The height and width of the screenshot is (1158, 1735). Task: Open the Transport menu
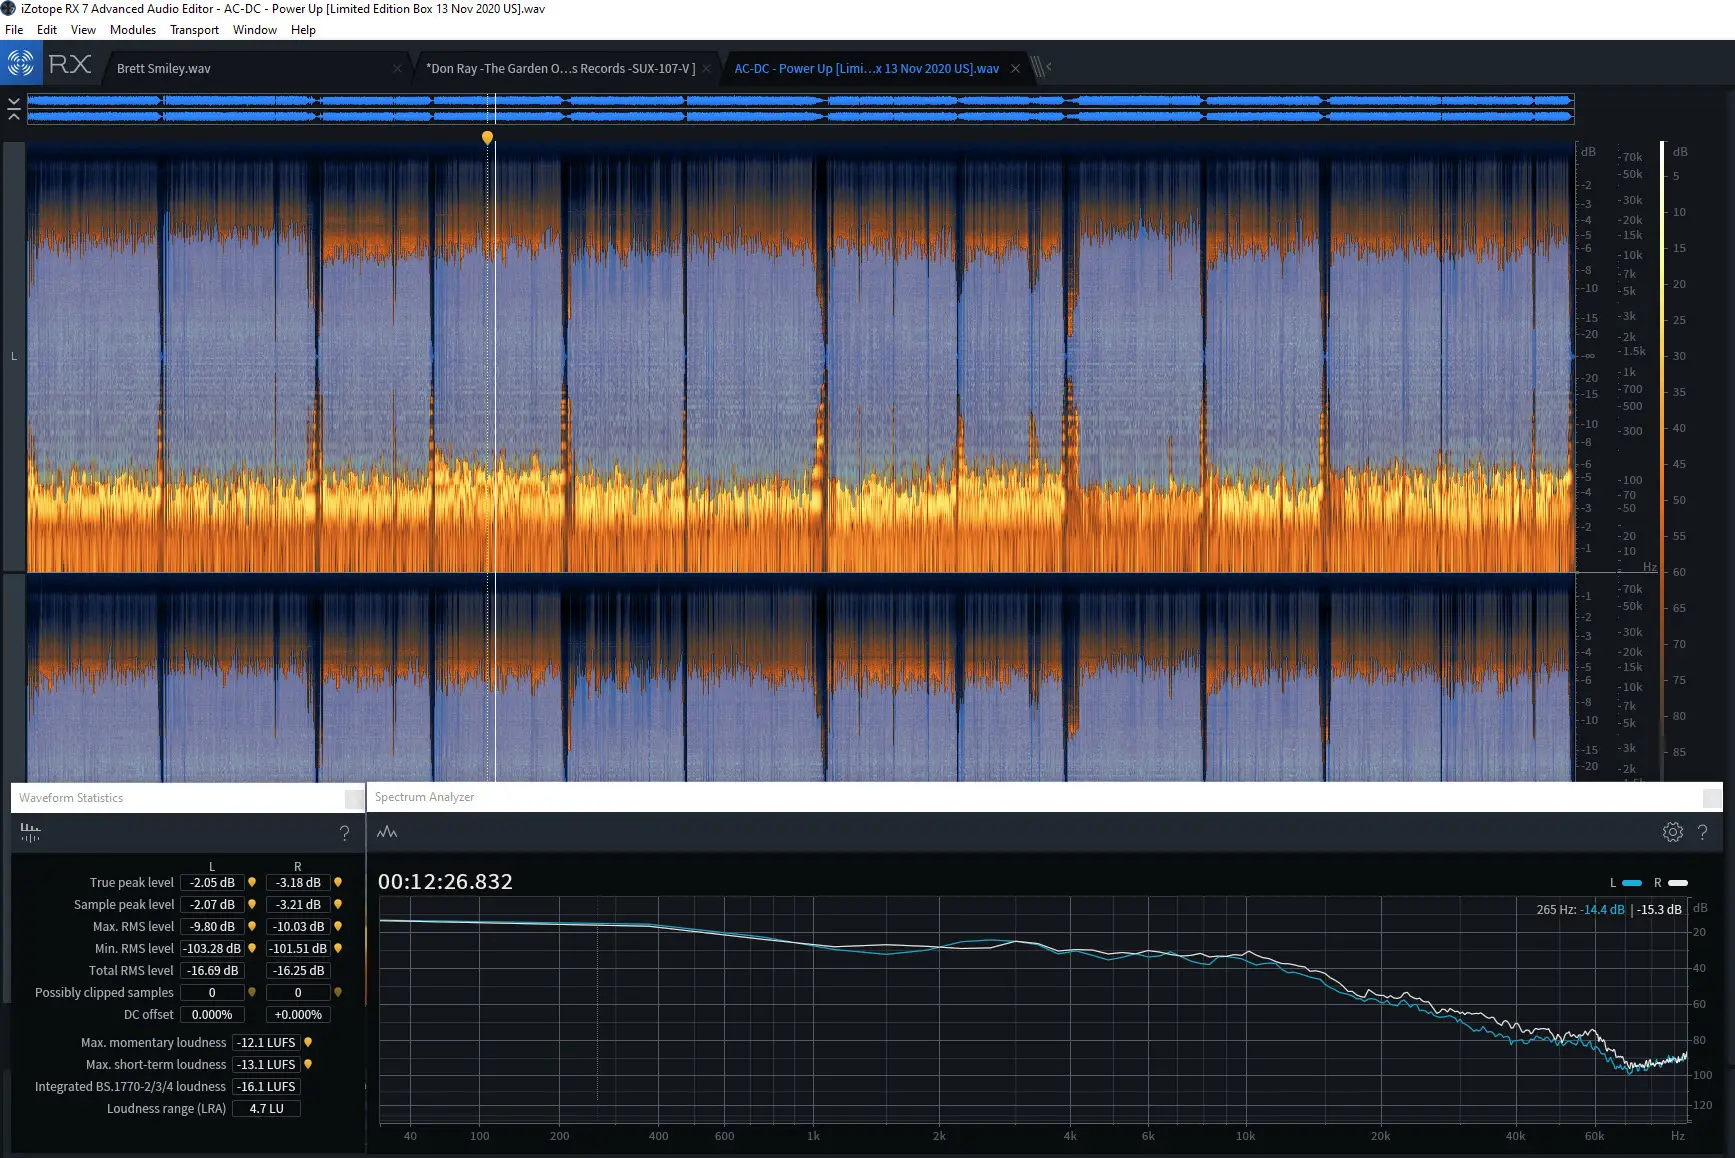pyautogui.click(x=194, y=30)
